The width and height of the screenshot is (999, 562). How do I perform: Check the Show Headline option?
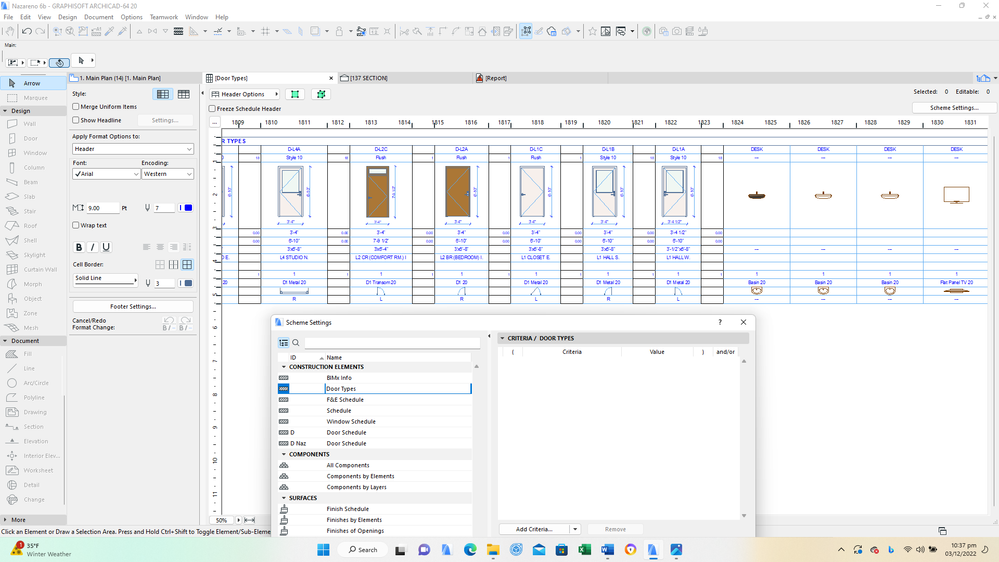click(76, 120)
